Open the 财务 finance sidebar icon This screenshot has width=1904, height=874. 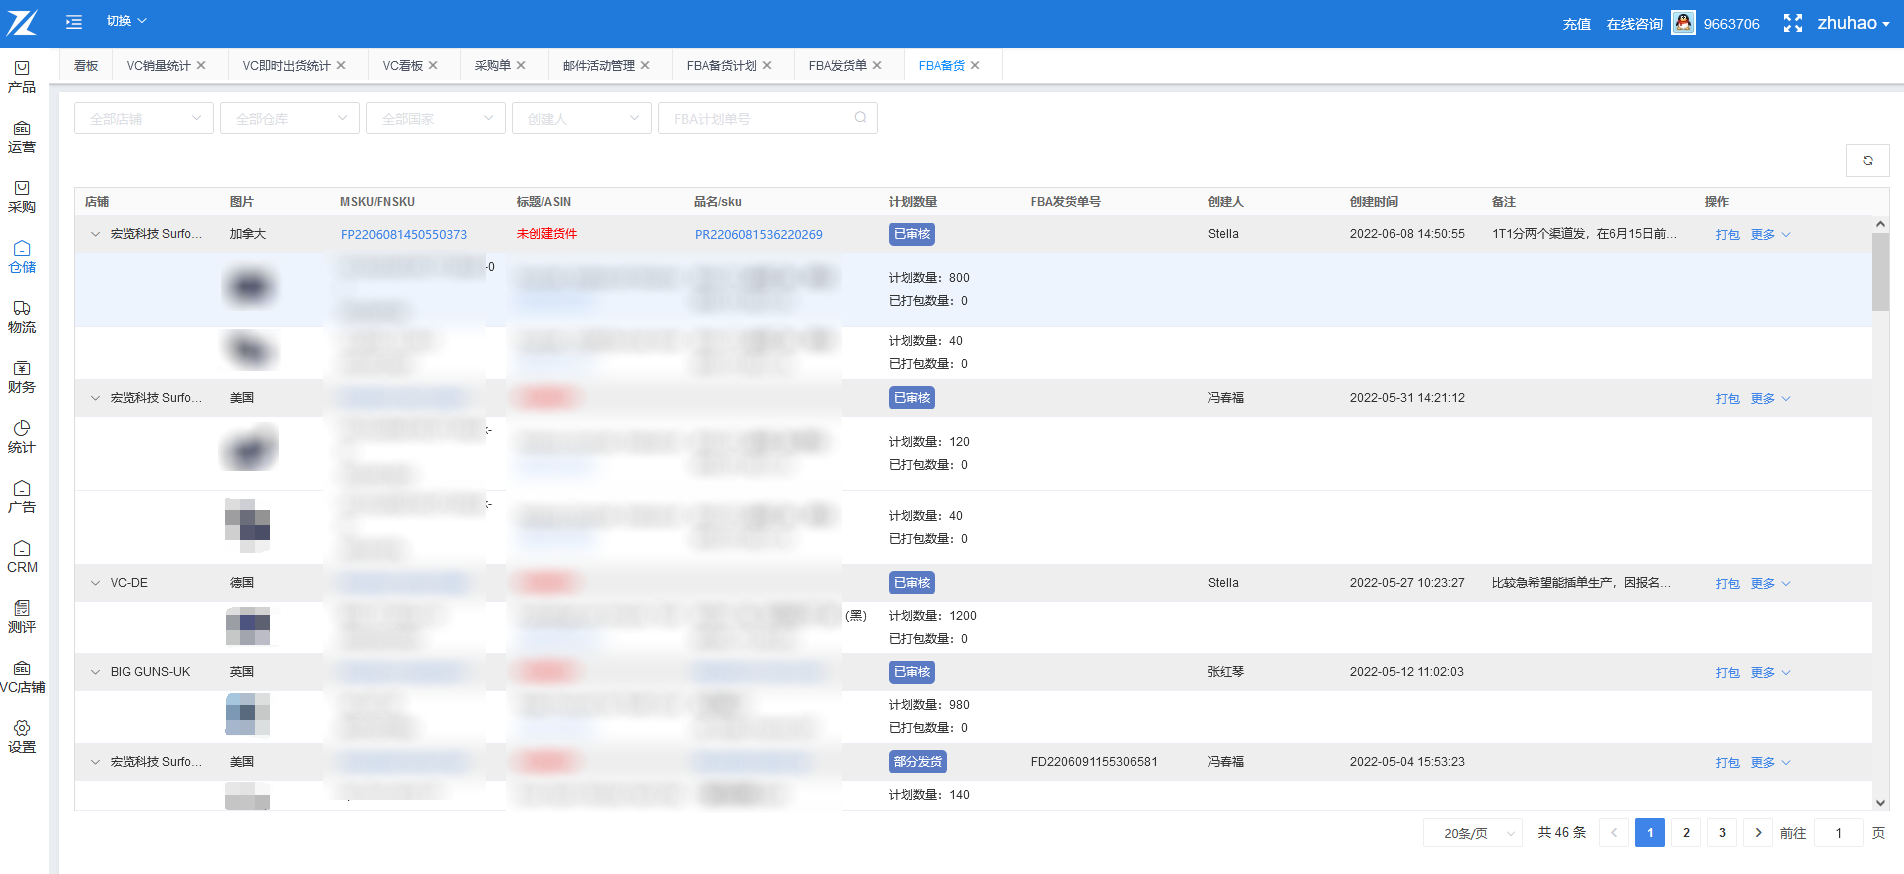22,369
